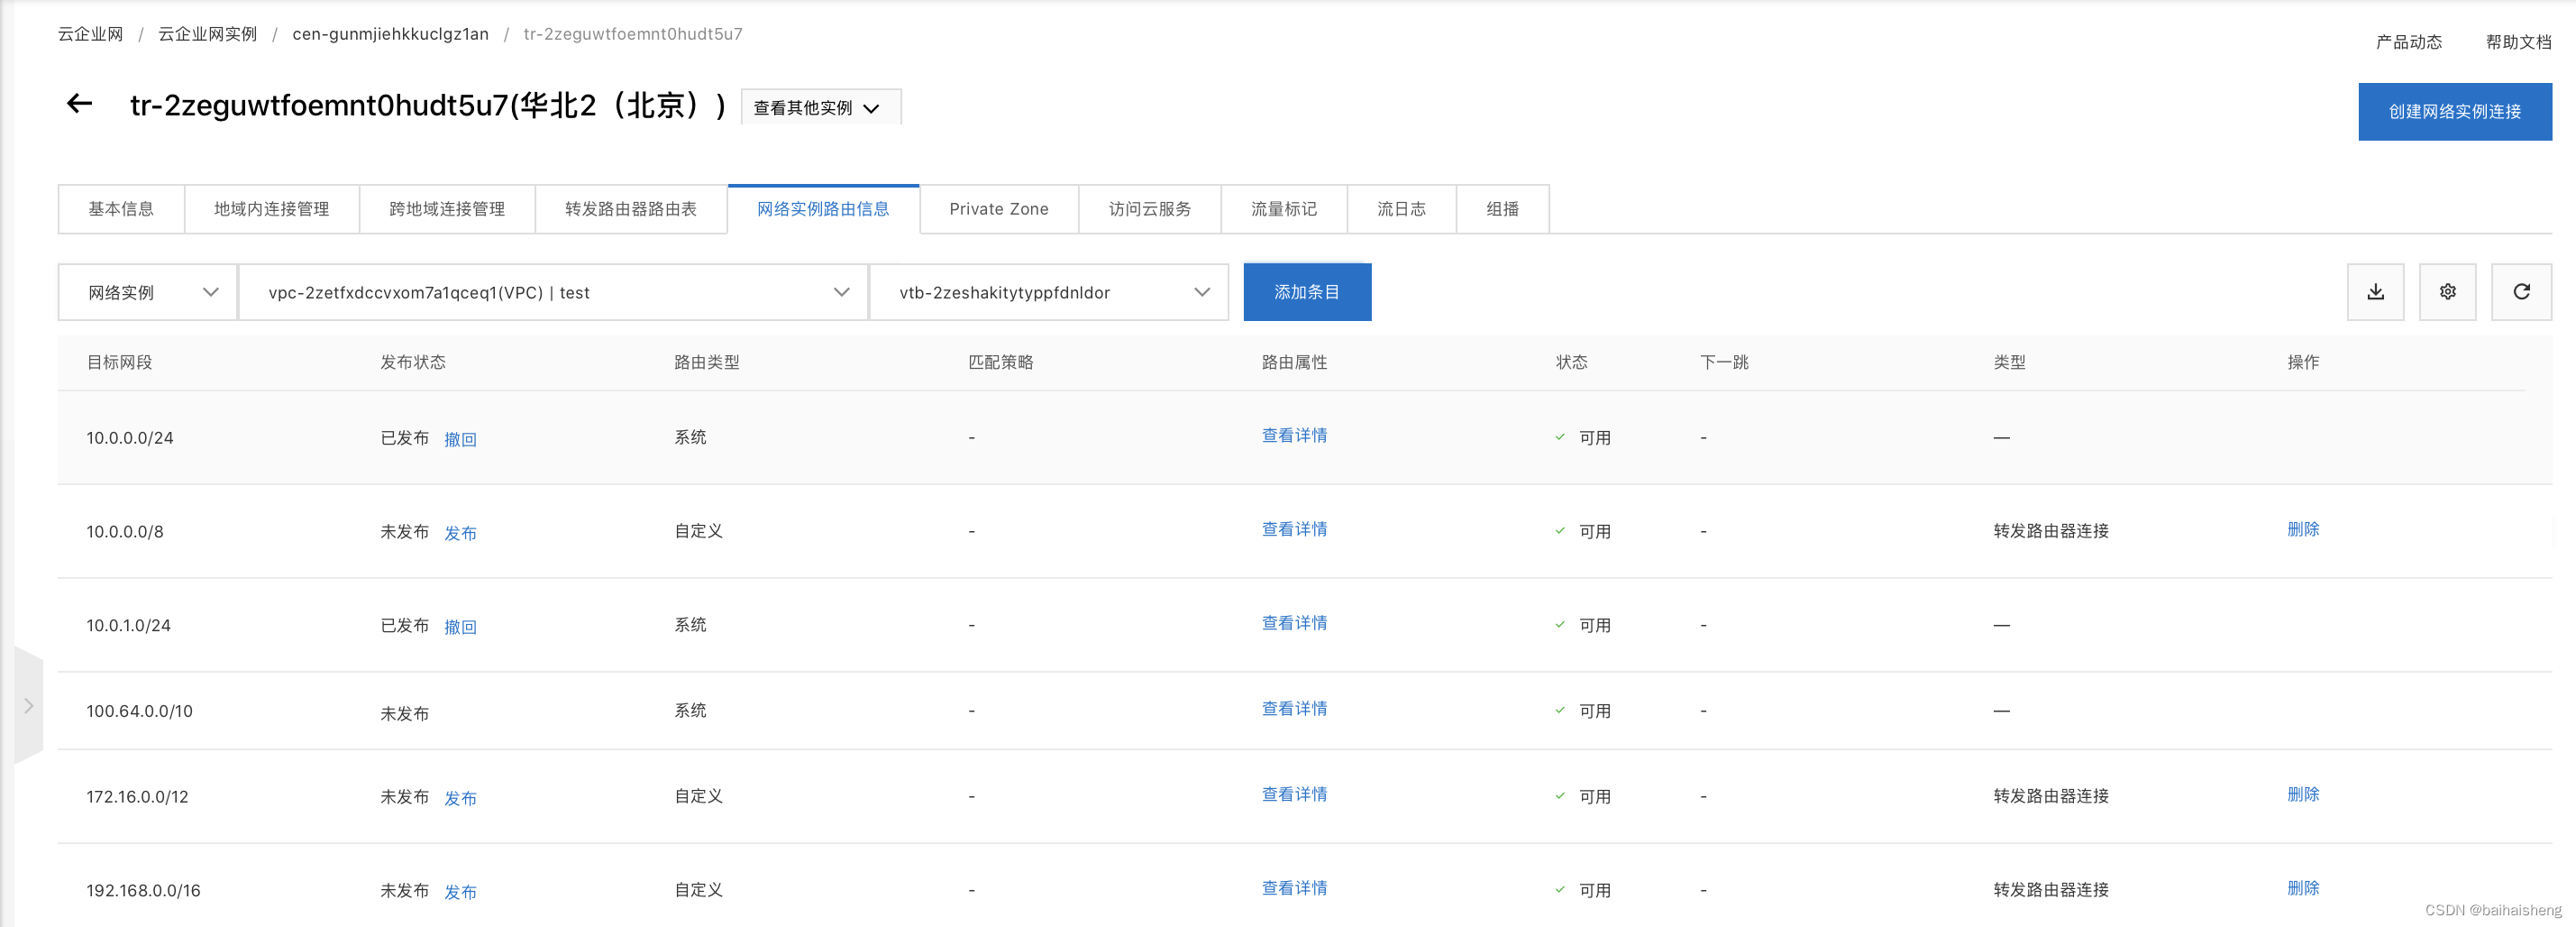
Task: Download the route table data
Action: point(2375,291)
